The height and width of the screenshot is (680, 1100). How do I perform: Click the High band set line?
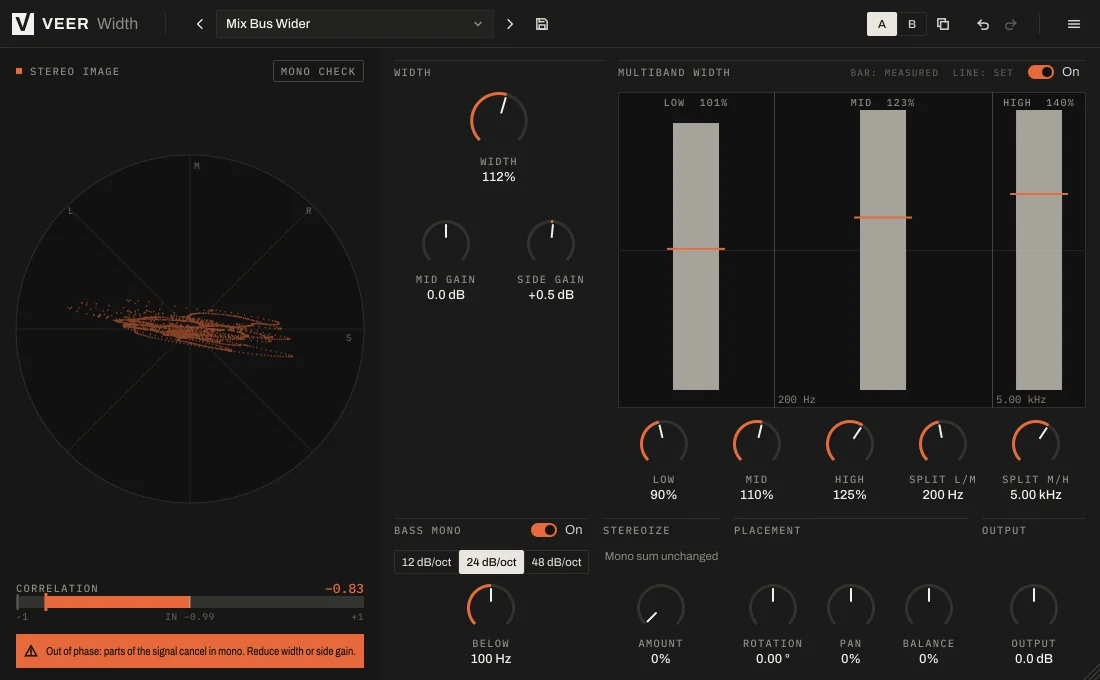(1039, 194)
